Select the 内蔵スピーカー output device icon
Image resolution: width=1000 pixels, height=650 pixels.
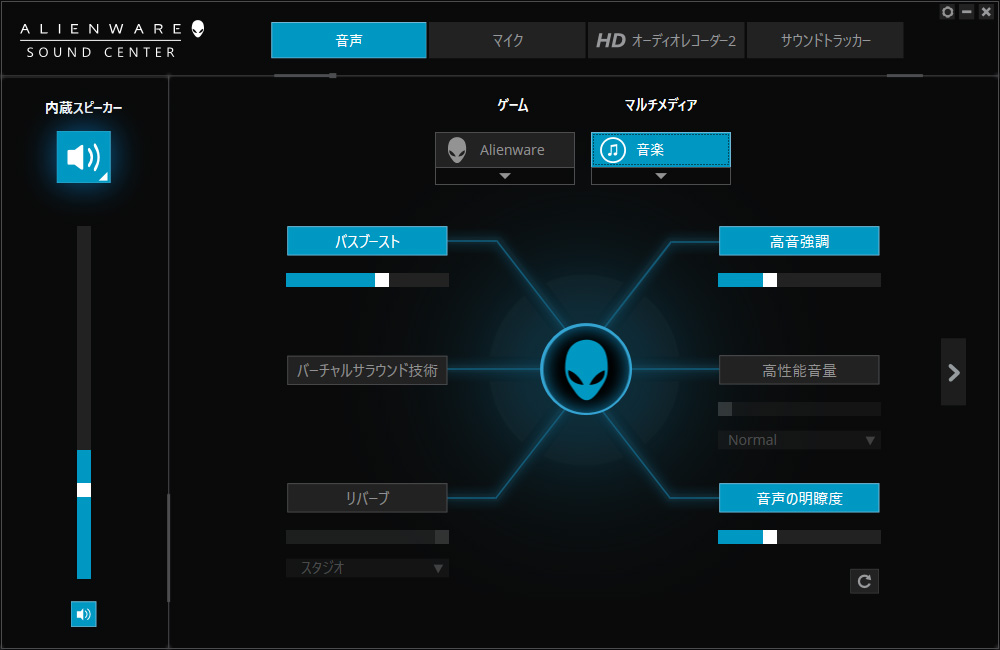[84, 157]
